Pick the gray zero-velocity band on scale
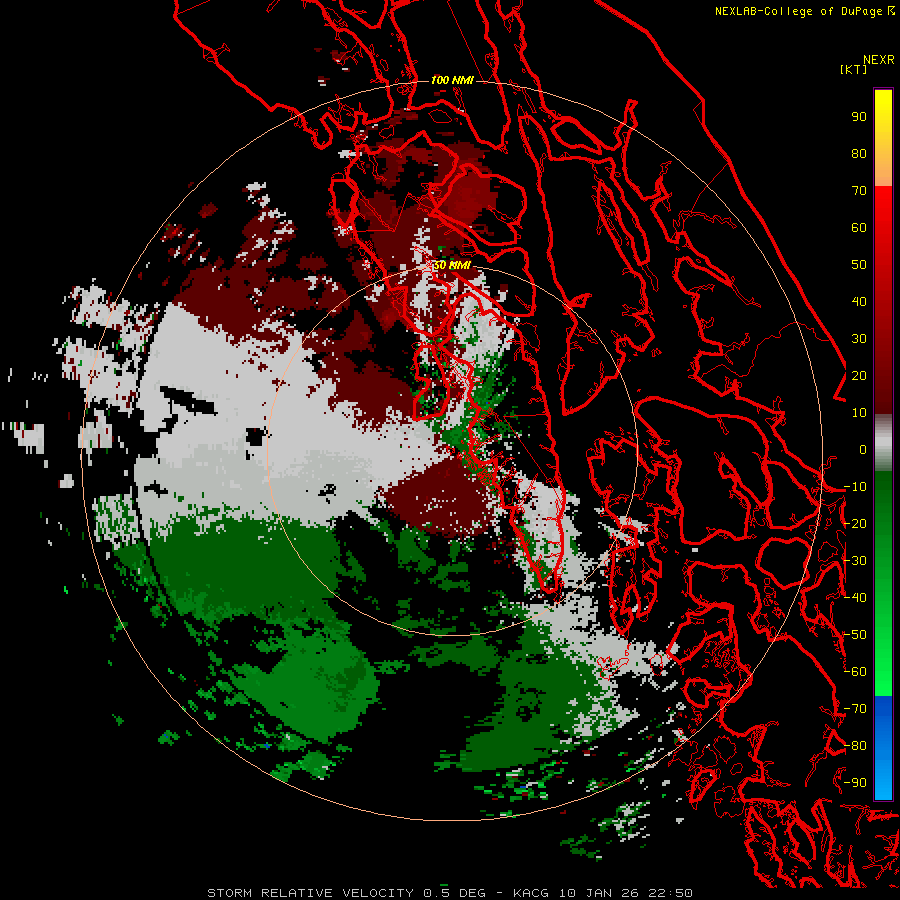 883,443
